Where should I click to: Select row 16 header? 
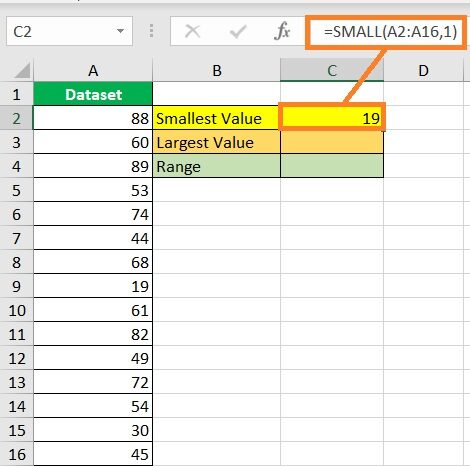pyautogui.click(x=16, y=454)
